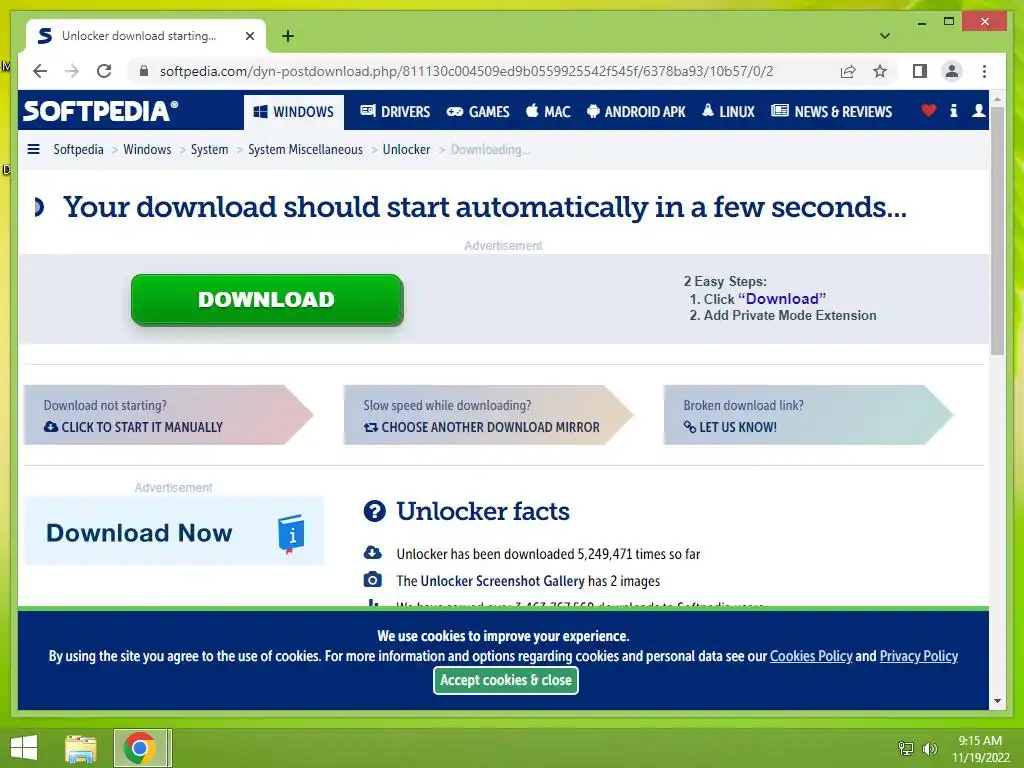Click the info icon in Softpedia header

[x=953, y=110]
